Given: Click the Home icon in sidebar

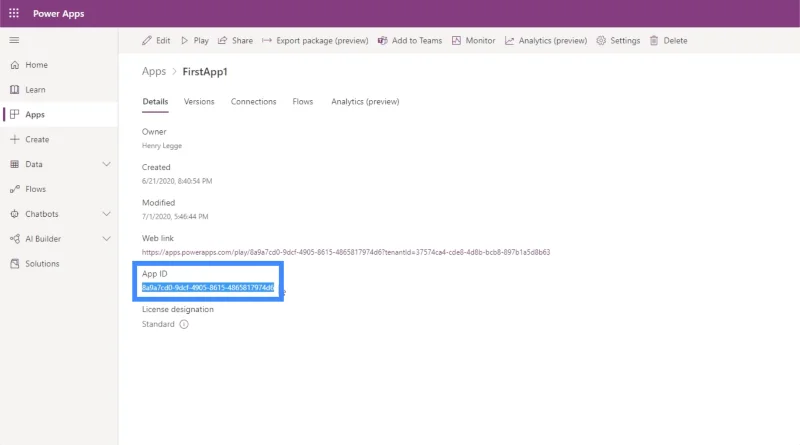Looking at the screenshot, I should pos(15,65).
